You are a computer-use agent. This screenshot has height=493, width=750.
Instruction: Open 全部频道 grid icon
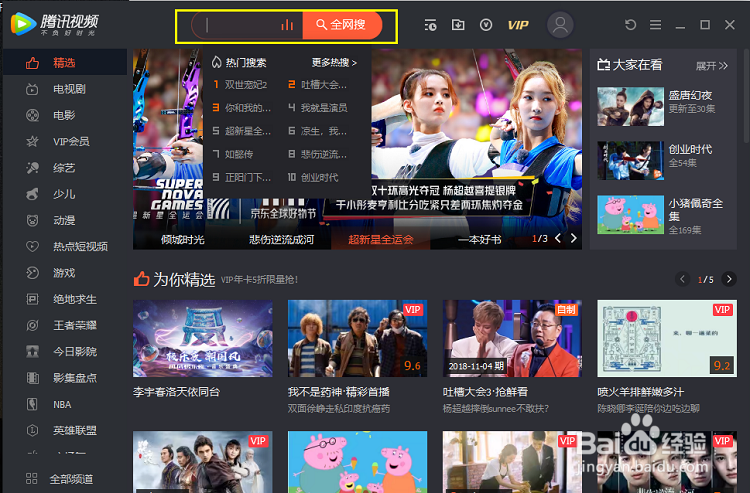32,479
